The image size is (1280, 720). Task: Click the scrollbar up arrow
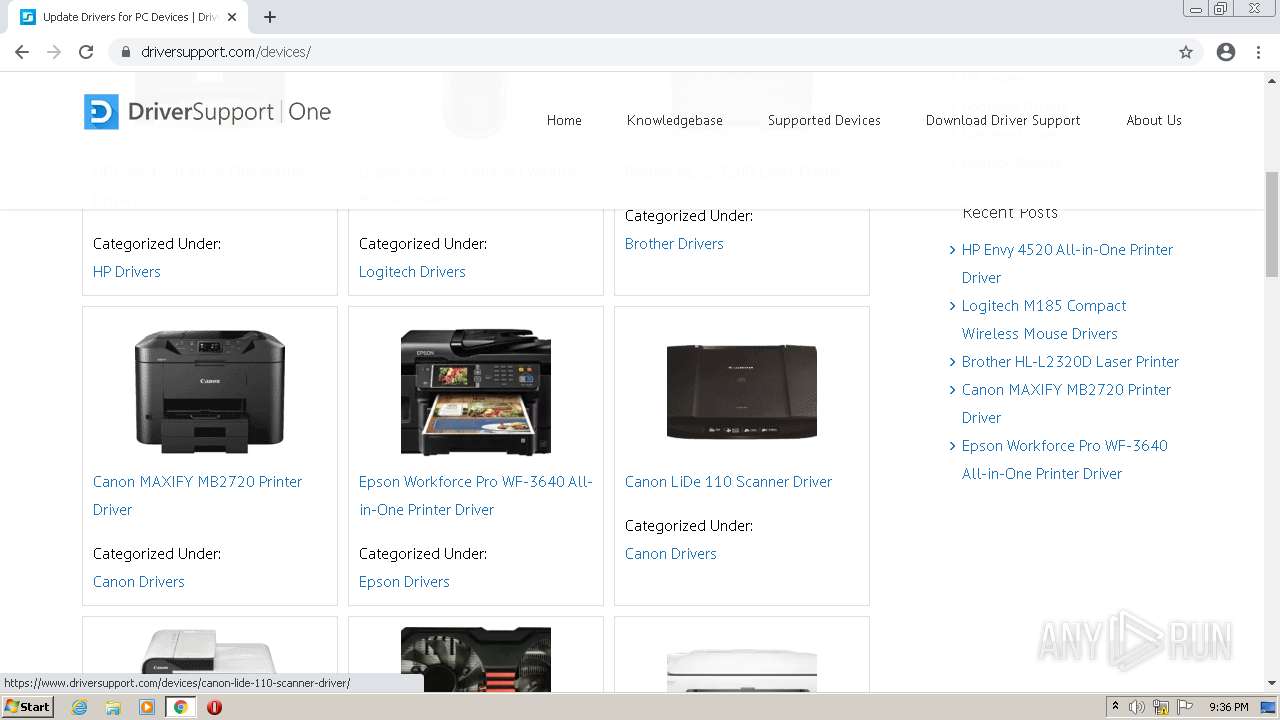[1272, 80]
